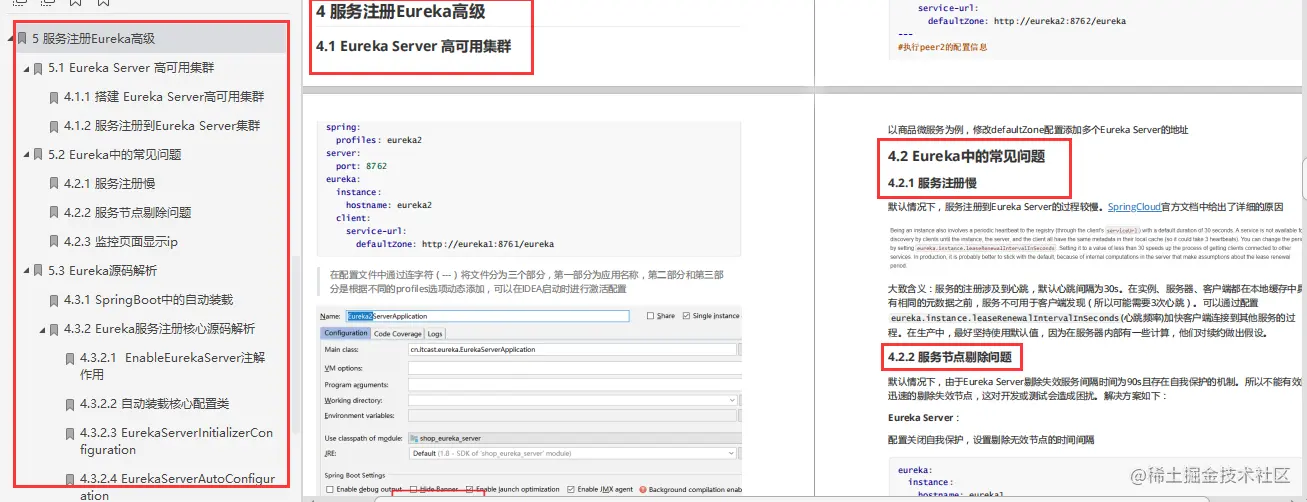Follow the SpringCloud hyperlink in the page
This screenshot has height=502, width=1307.
point(1134,207)
